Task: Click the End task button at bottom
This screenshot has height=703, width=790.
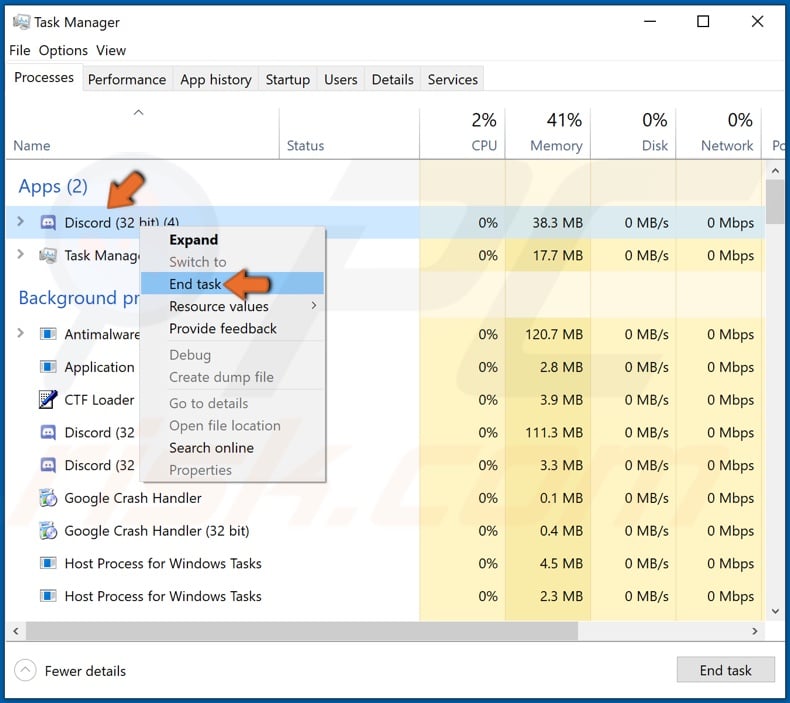Action: (726, 670)
